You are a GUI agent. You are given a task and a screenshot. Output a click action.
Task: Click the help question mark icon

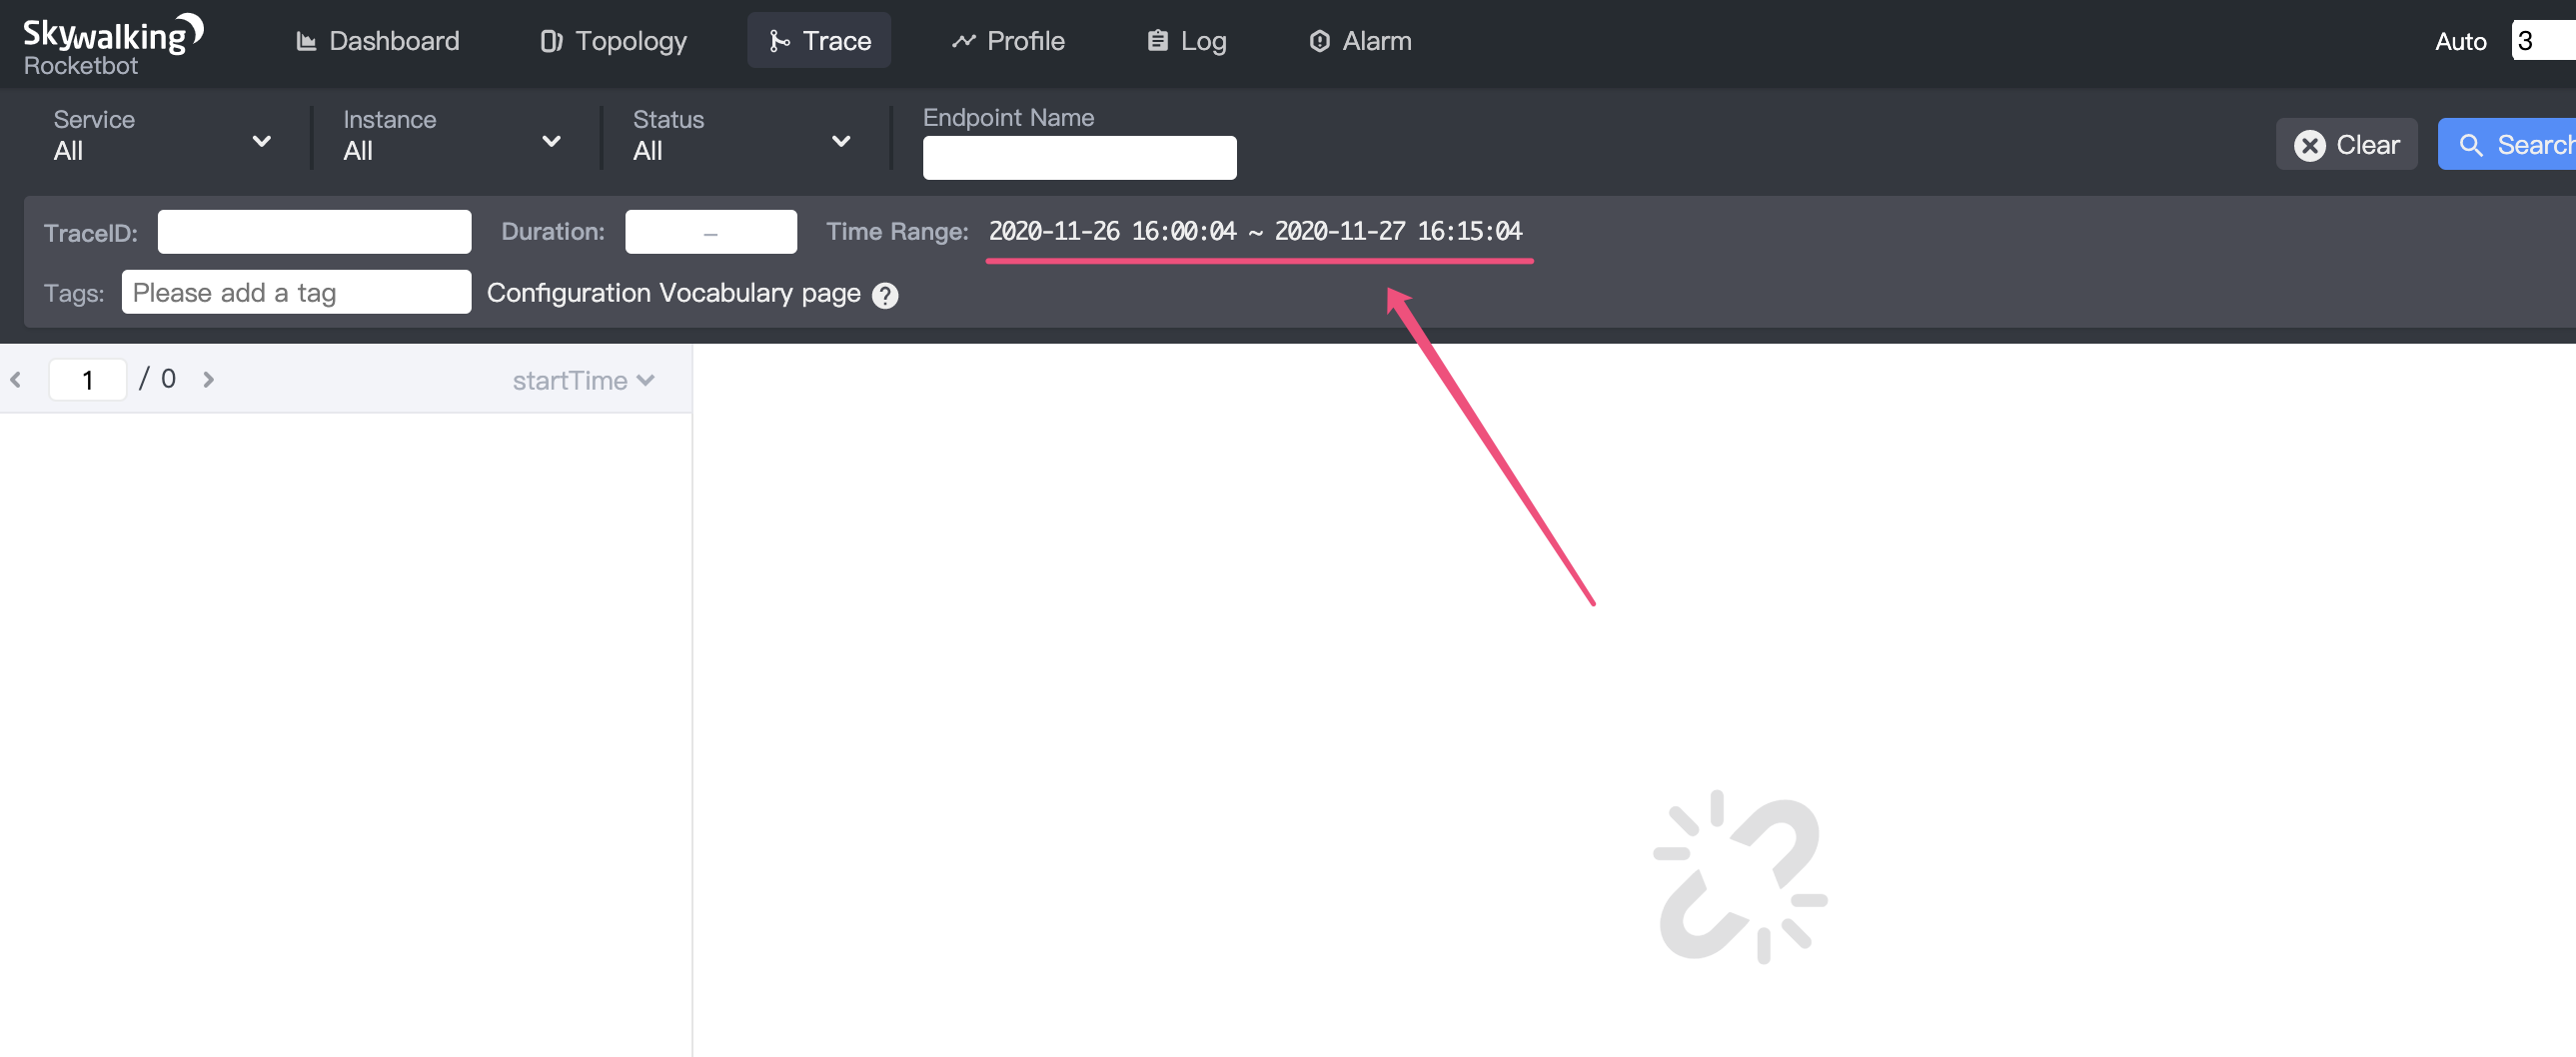coord(885,295)
